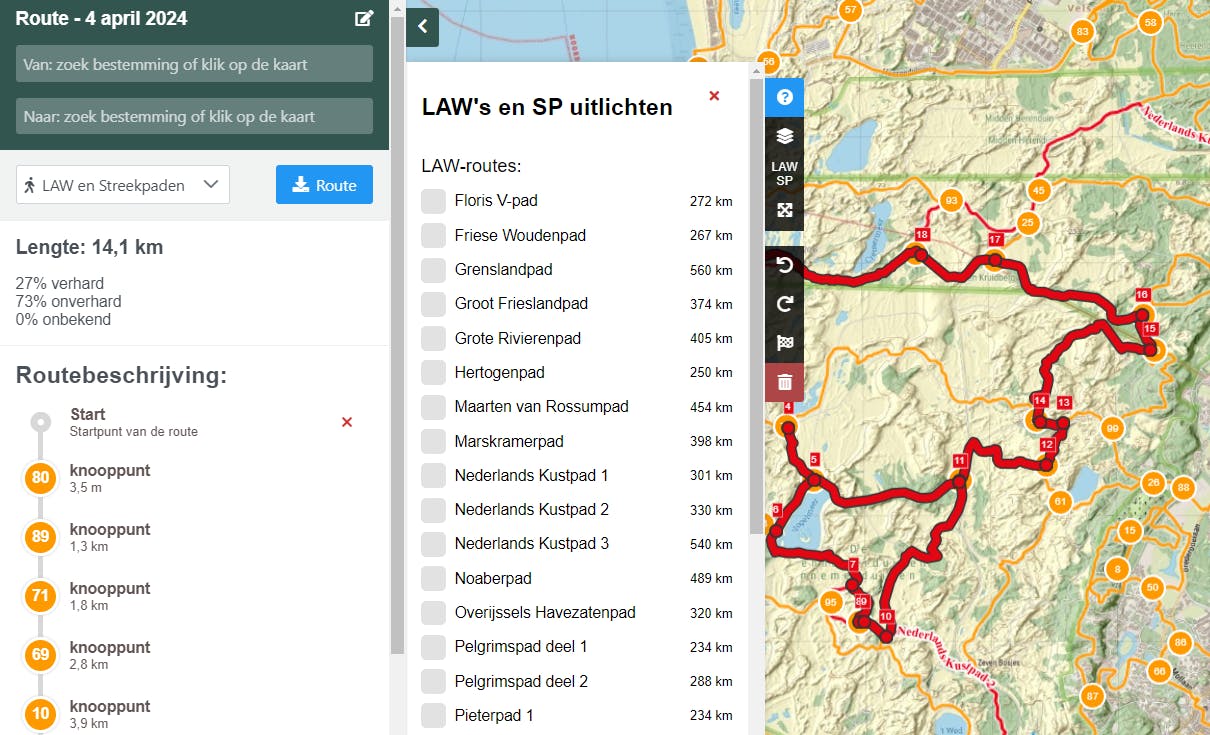Image resolution: width=1210 pixels, height=735 pixels.
Task: Open the help panel via question mark icon
Action: (x=784, y=97)
